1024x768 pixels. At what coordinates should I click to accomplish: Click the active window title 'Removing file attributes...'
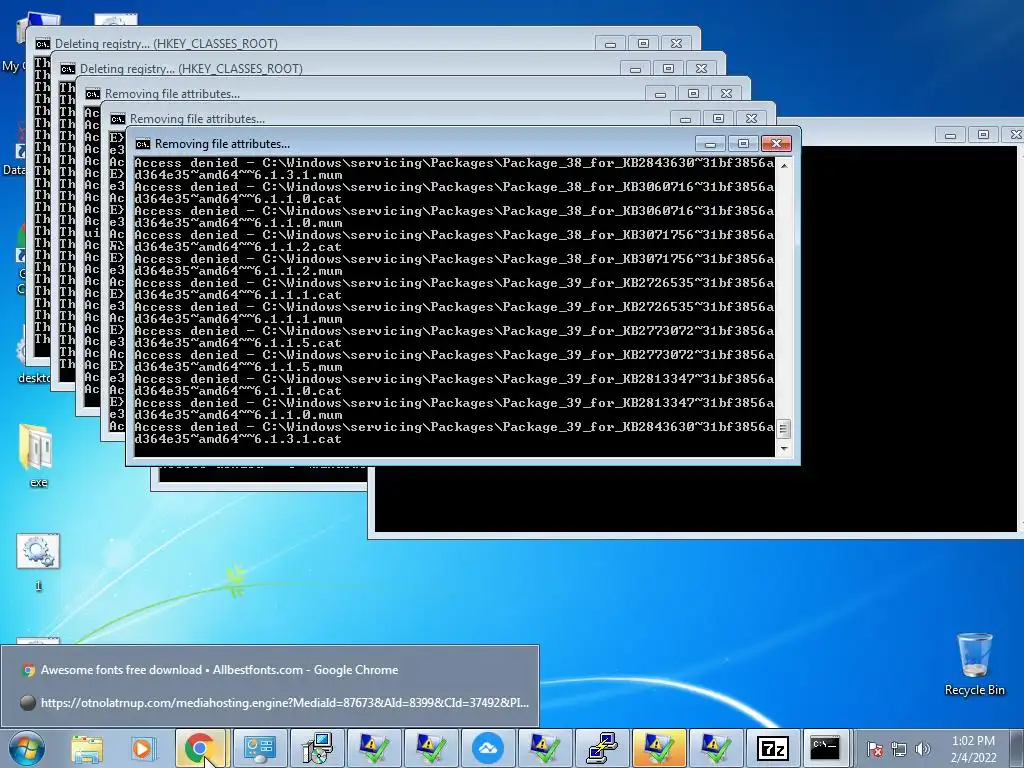(x=222, y=144)
